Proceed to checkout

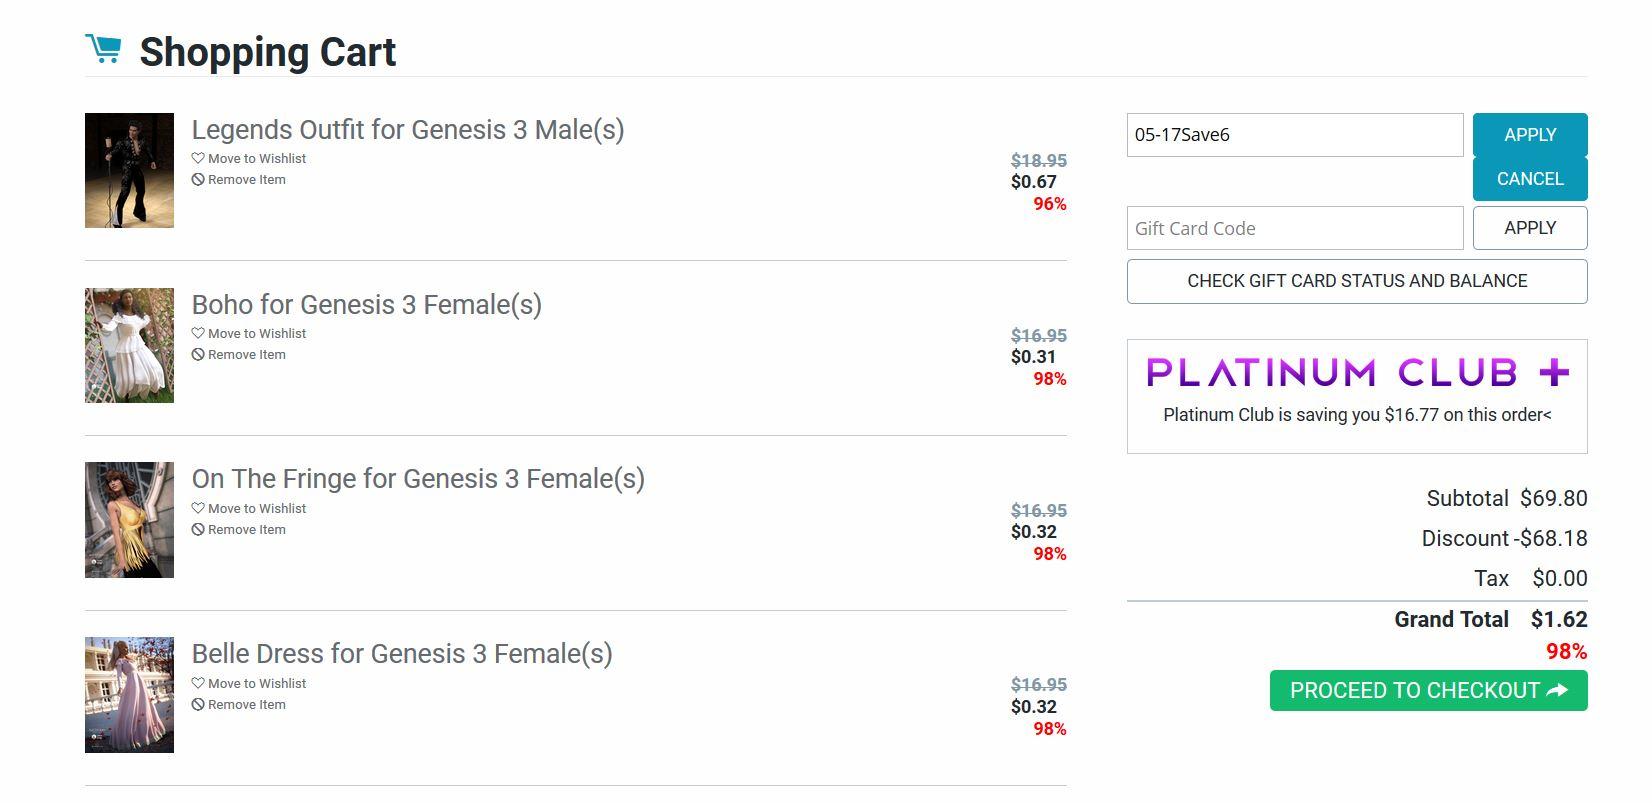[x=1427, y=691]
